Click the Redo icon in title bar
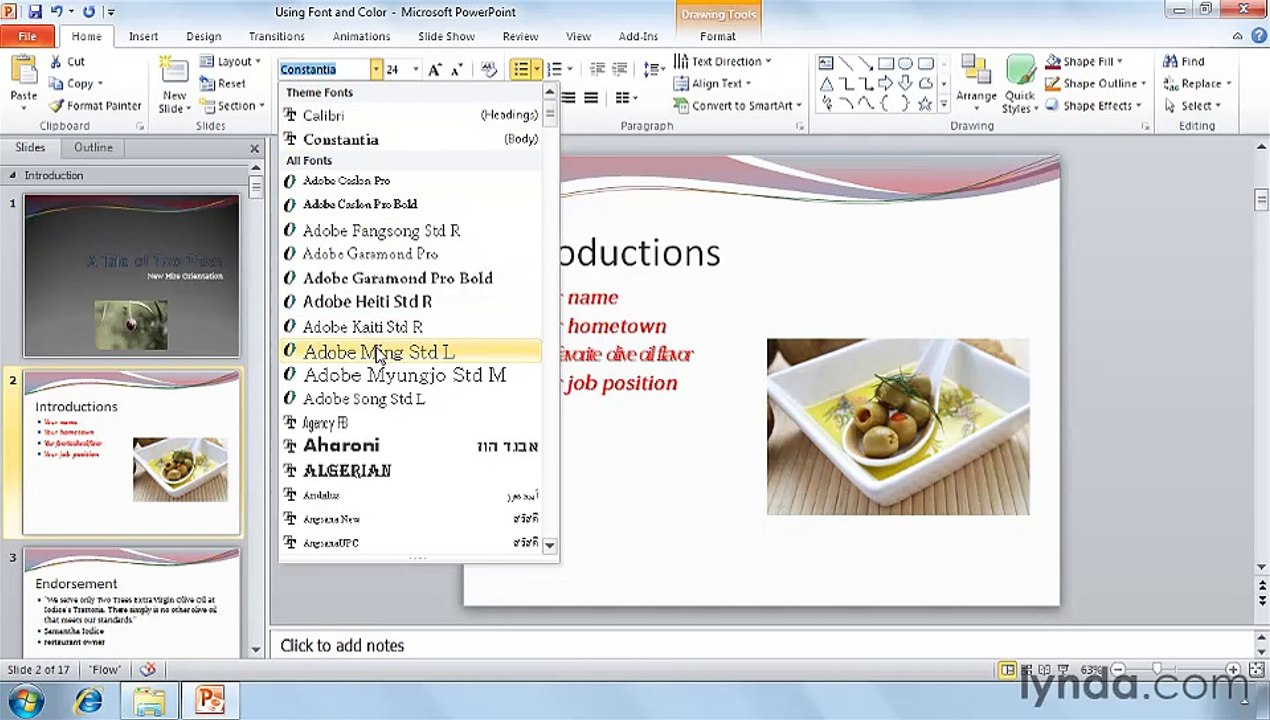Screen dimensions: 1270x720 [89, 12]
